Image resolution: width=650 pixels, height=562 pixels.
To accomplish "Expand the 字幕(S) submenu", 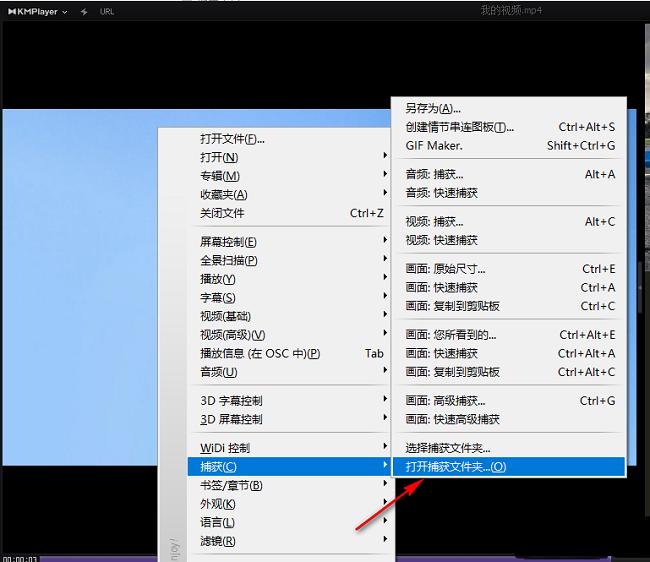I will click(x=218, y=298).
